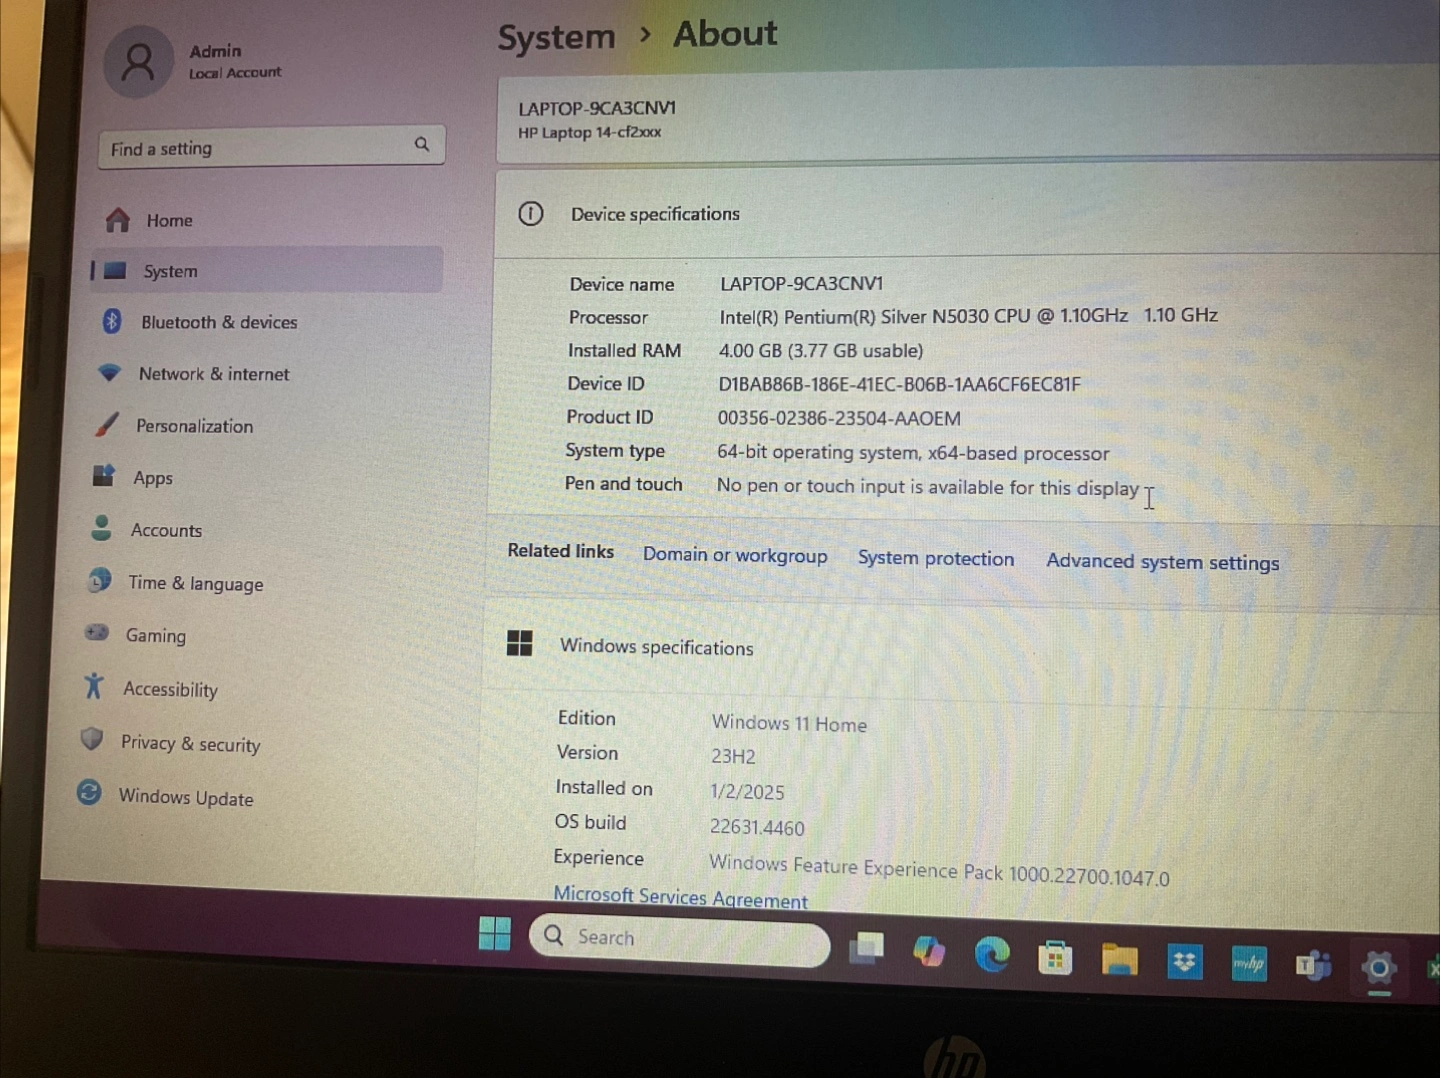Click the Windows Update refresh icon

coord(89,793)
